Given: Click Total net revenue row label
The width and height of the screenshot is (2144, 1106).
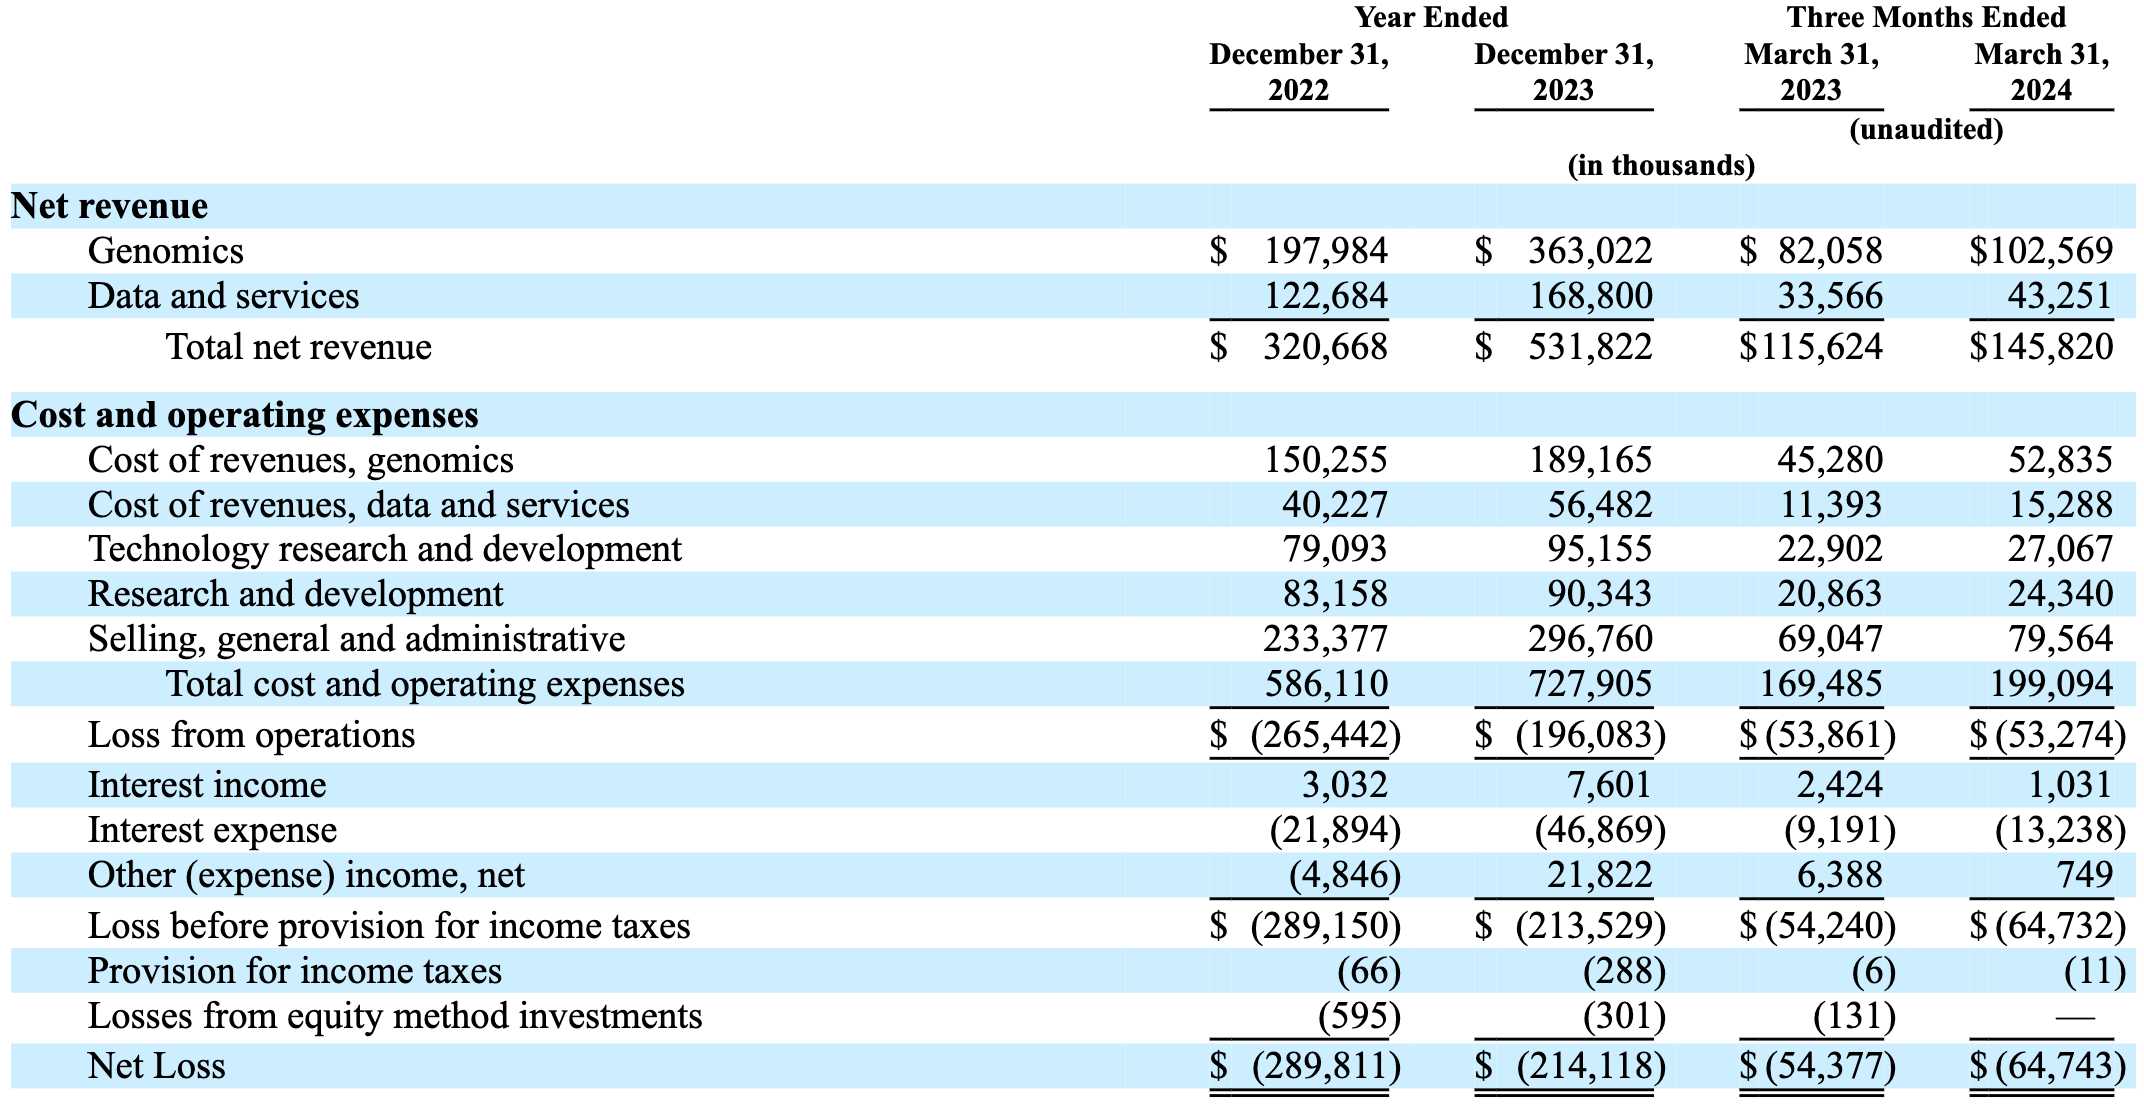Looking at the screenshot, I should [298, 347].
